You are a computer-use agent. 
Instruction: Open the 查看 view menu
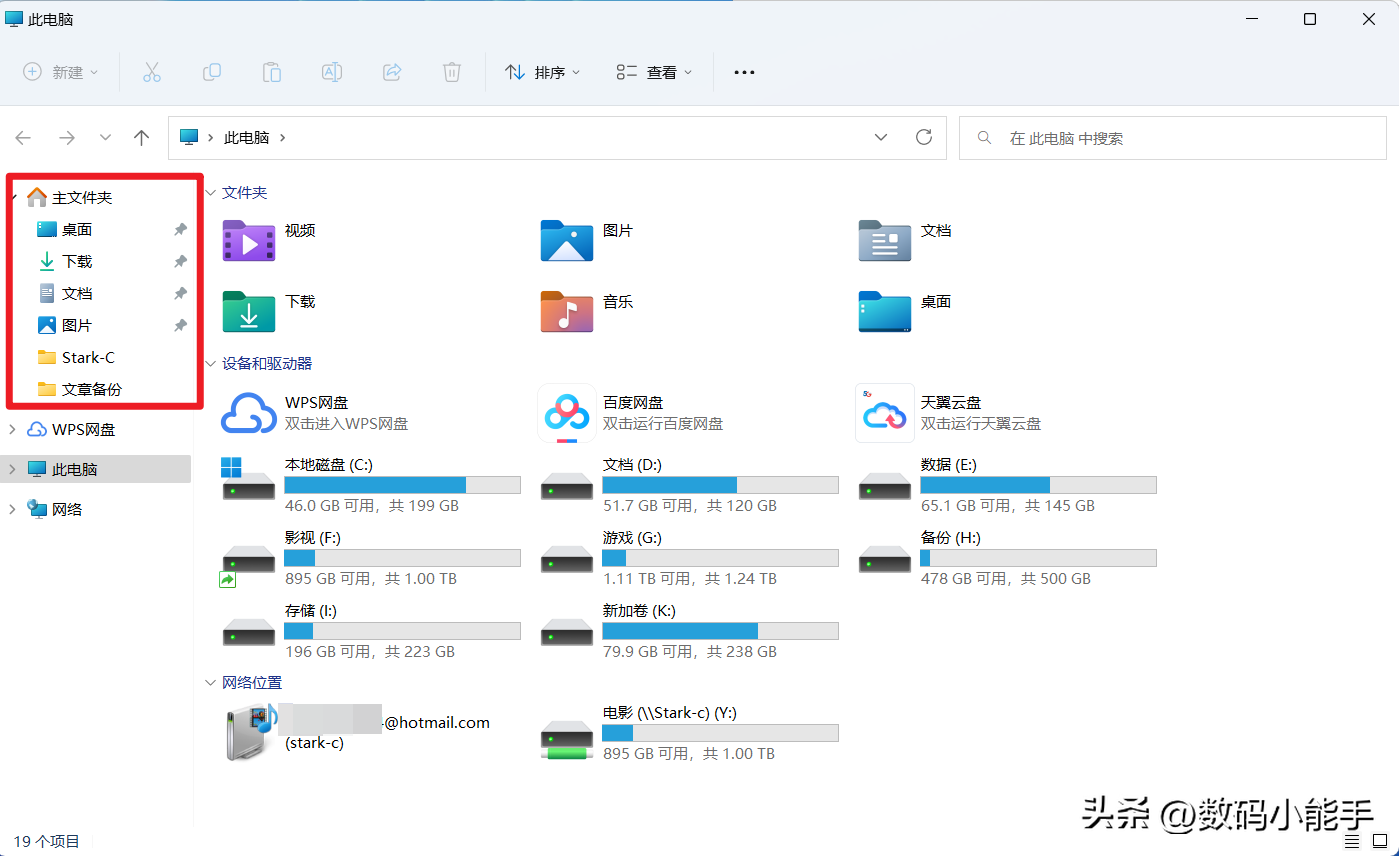point(655,72)
